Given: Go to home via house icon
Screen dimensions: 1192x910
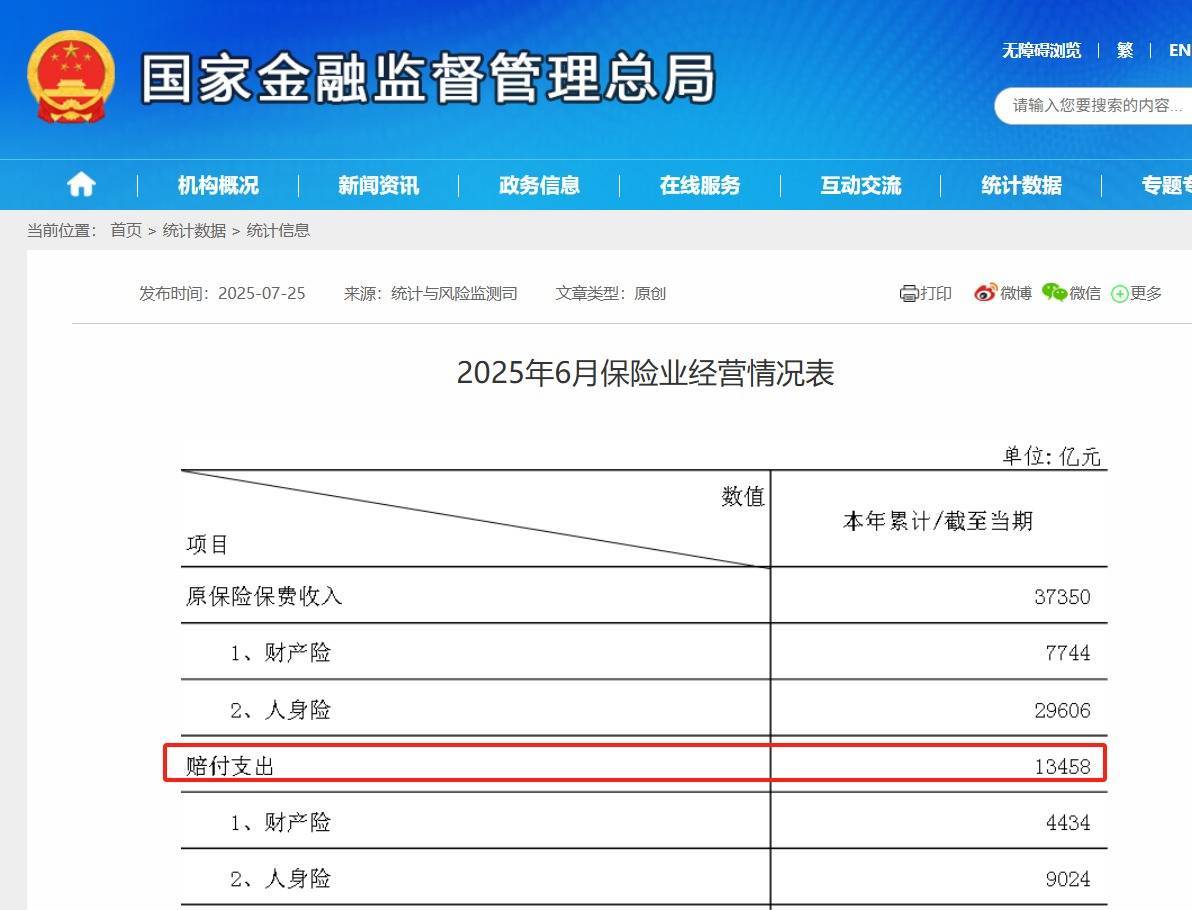Looking at the screenshot, I should pyautogui.click(x=81, y=185).
